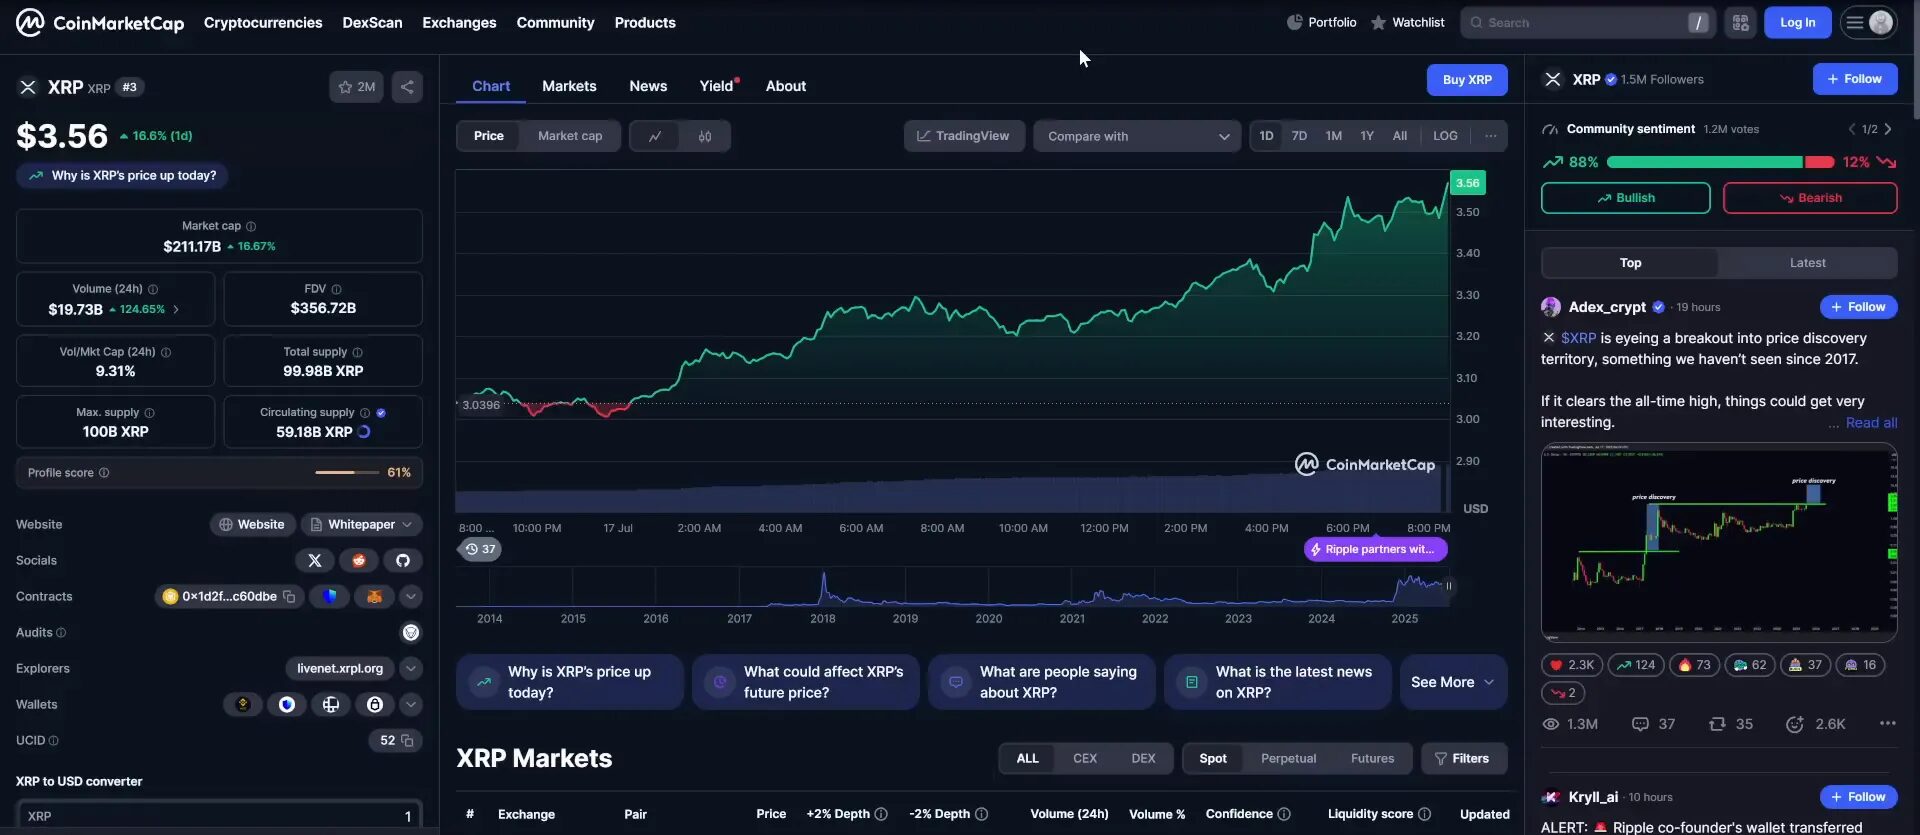Enable LOG scale on chart
Viewport: 1920px width, 835px height.
[x=1444, y=136]
